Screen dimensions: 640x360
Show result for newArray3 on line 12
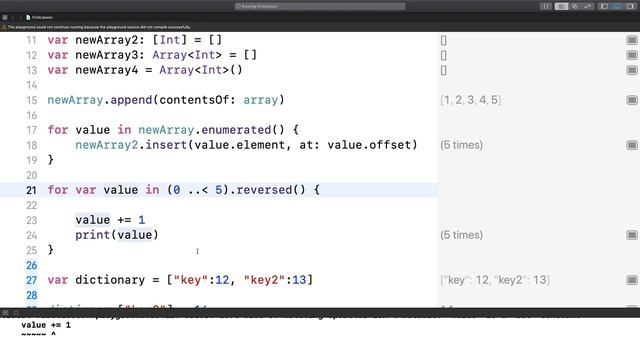[632, 55]
